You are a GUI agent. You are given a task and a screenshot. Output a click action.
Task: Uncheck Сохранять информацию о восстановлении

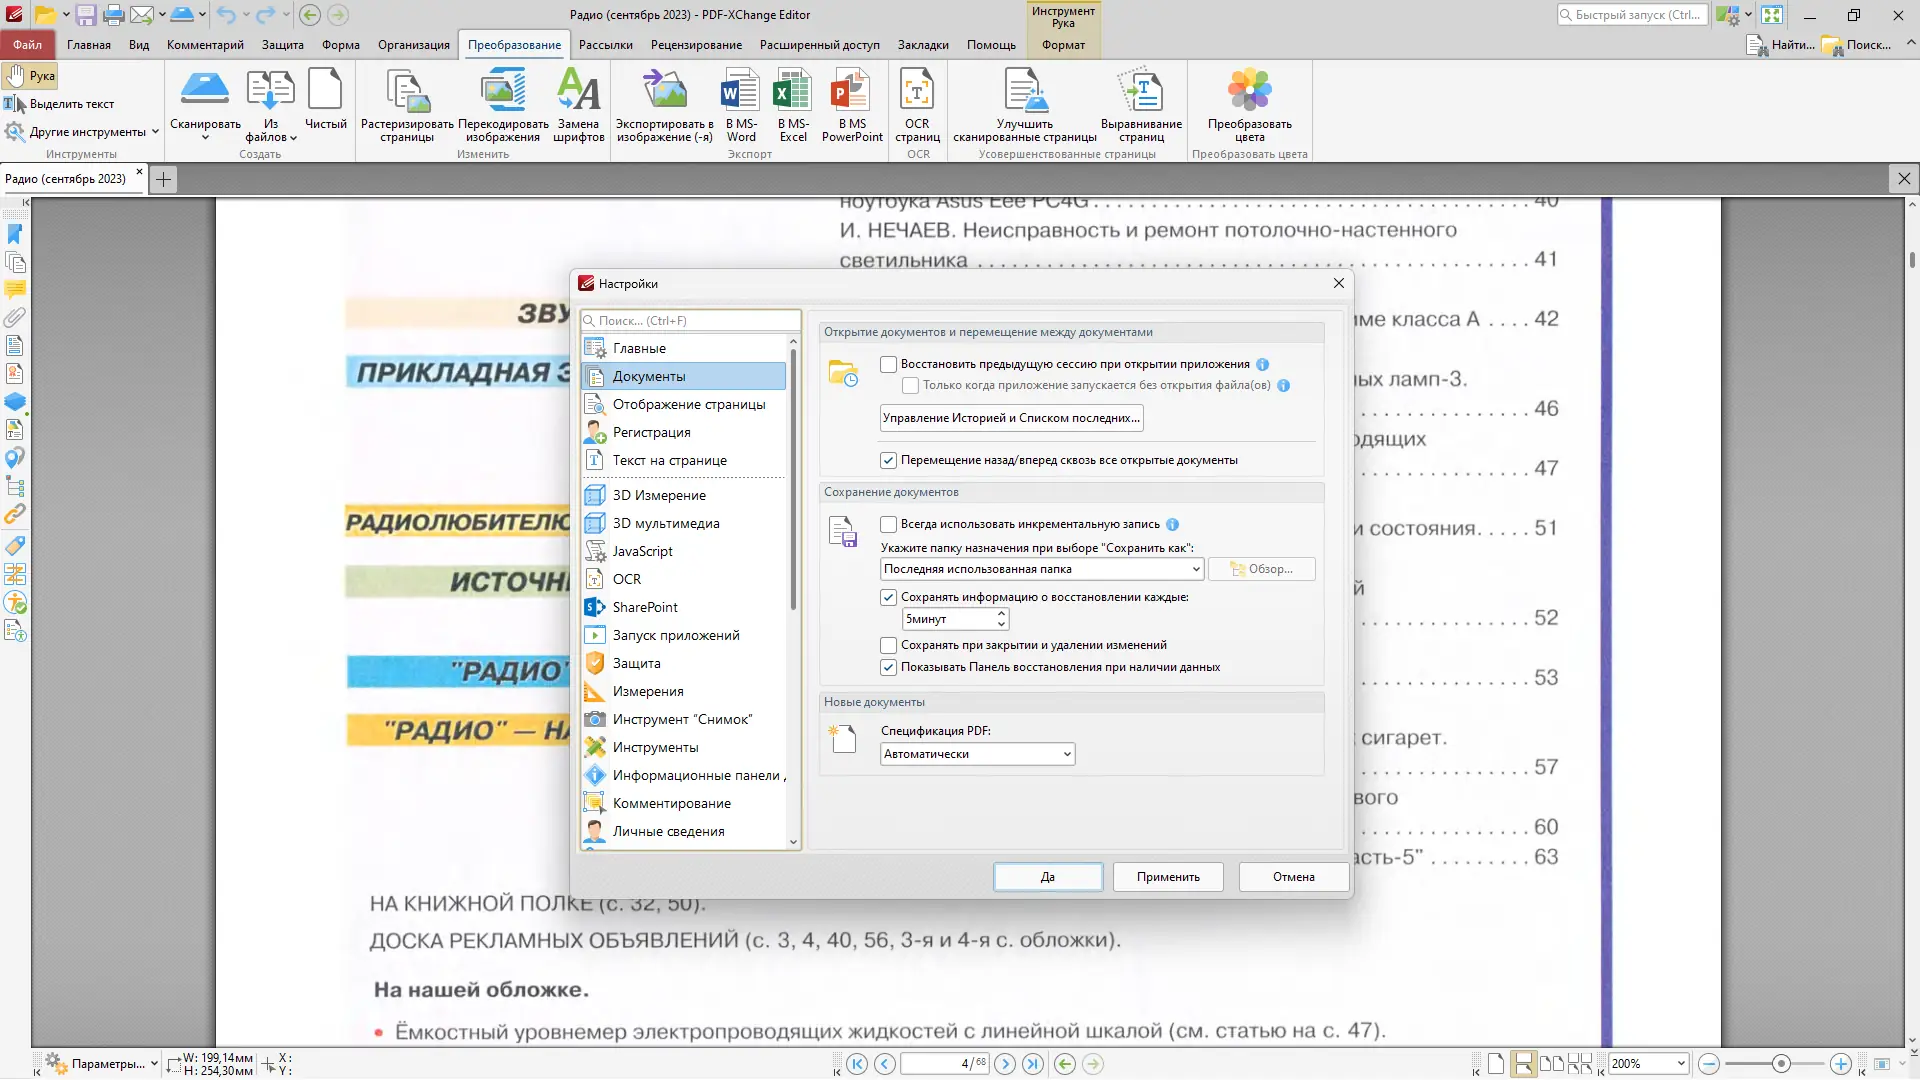click(889, 597)
